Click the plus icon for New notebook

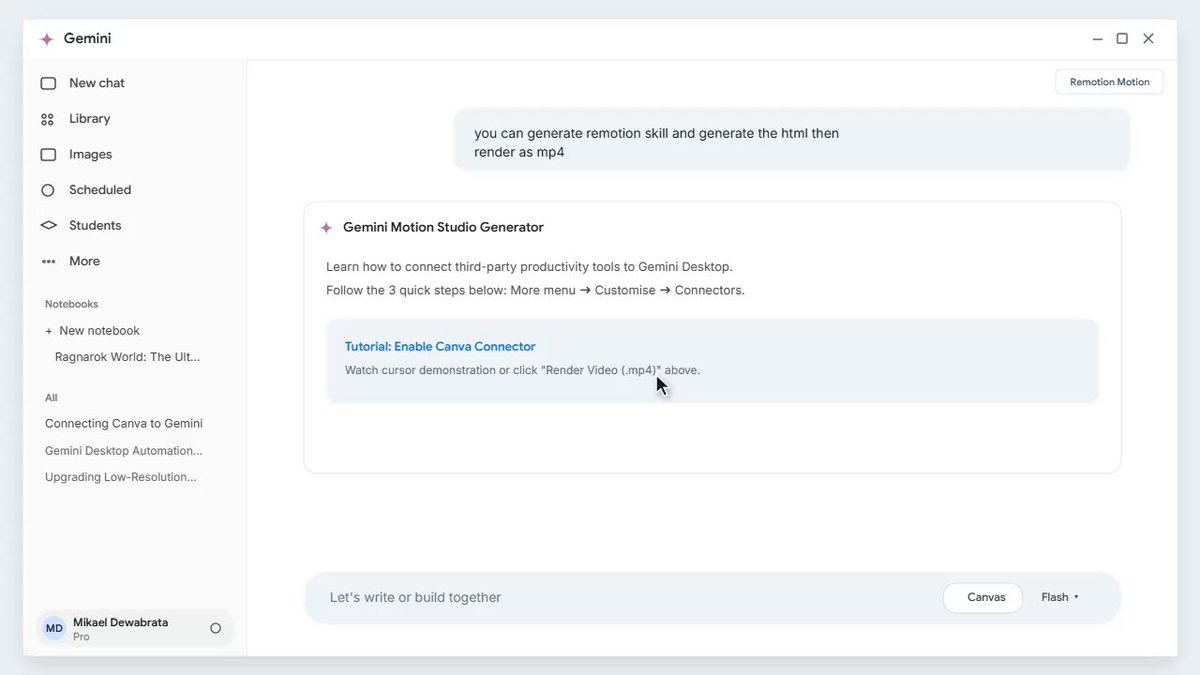pos(48,331)
